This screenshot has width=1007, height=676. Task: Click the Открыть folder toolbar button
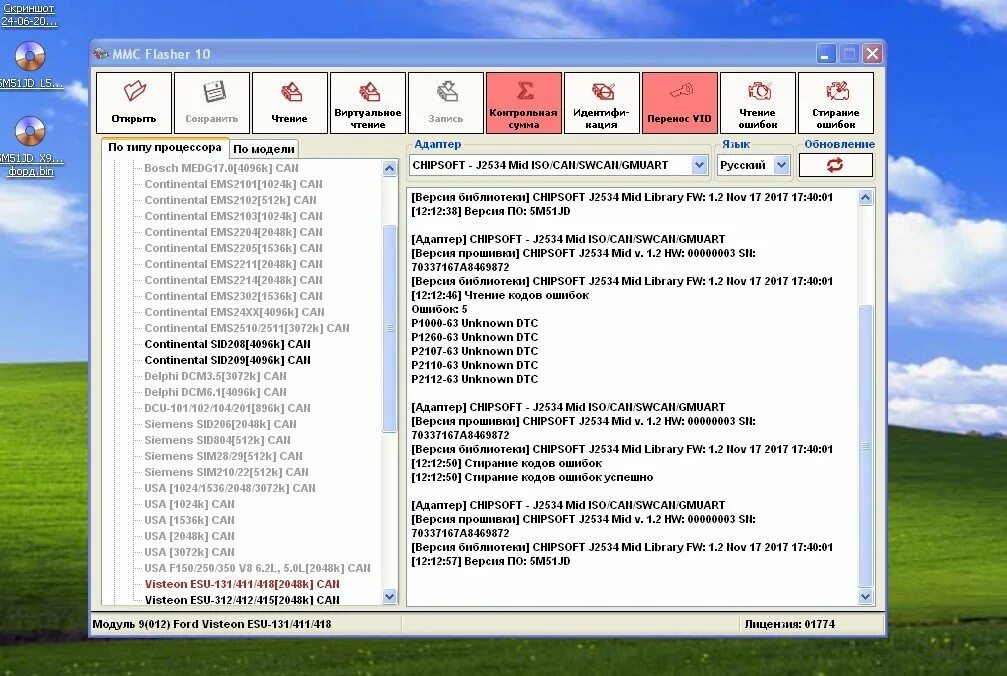coord(134,103)
